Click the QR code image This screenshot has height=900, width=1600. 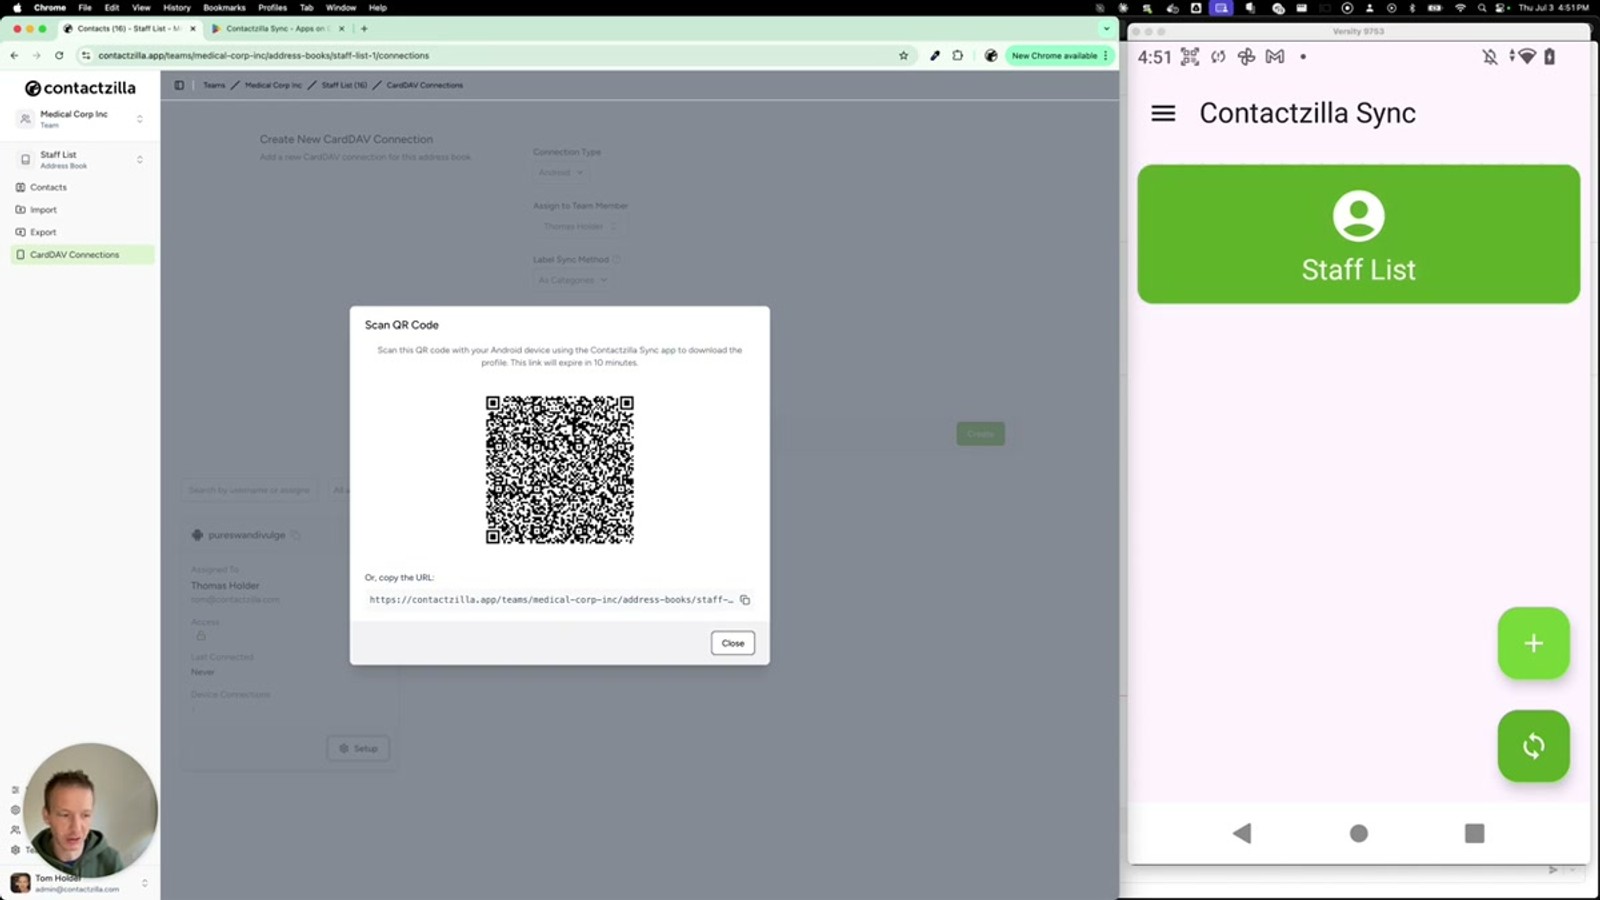[x=560, y=470]
